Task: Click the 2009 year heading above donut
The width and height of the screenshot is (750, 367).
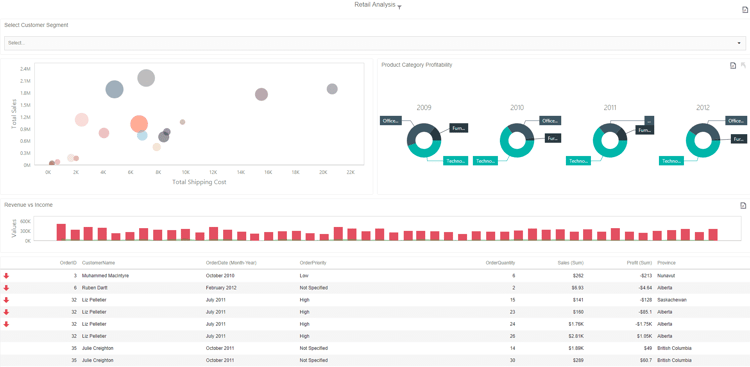Action: [424, 108]
